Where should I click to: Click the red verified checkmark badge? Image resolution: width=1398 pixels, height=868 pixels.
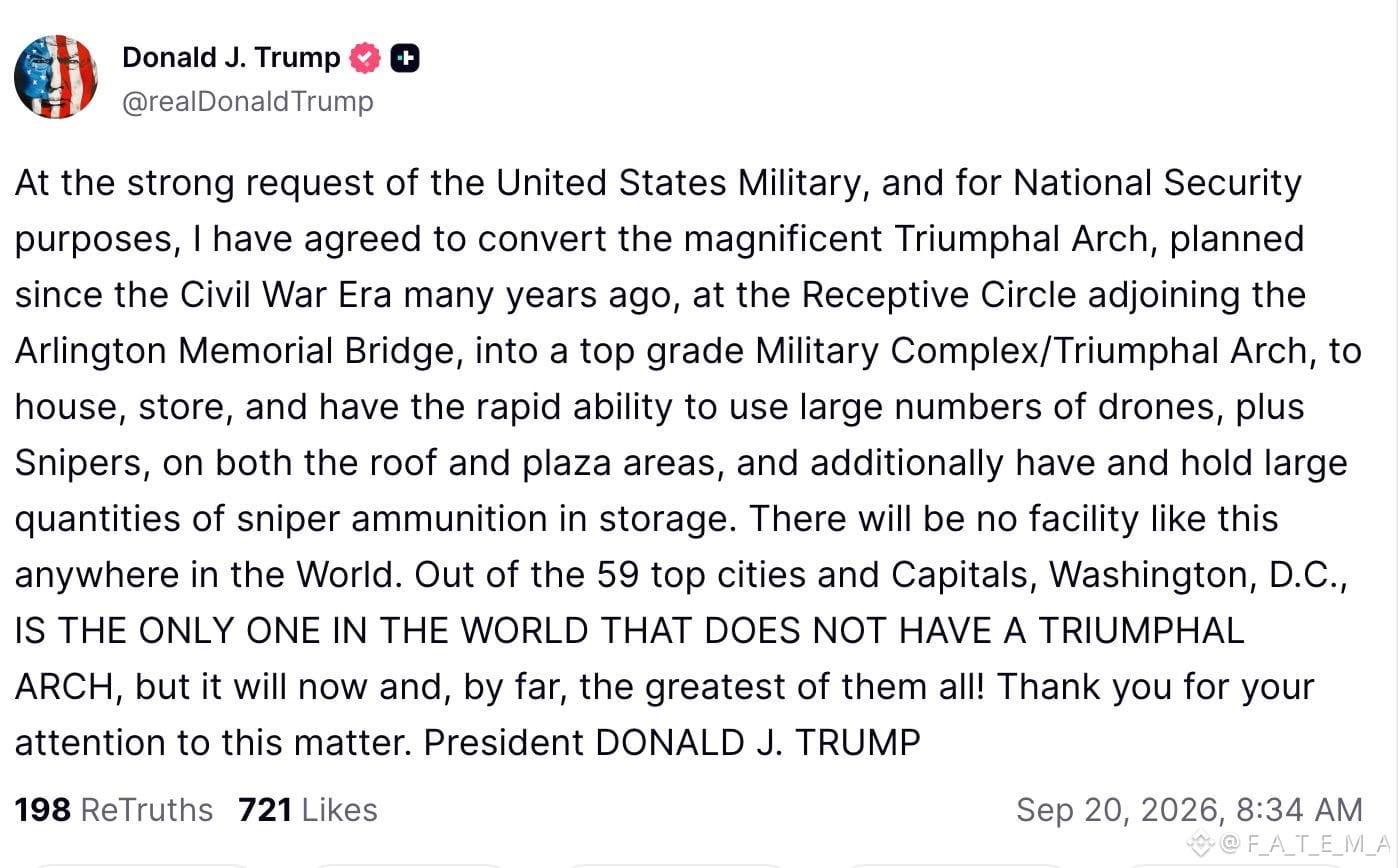click(x=365, y=58)
